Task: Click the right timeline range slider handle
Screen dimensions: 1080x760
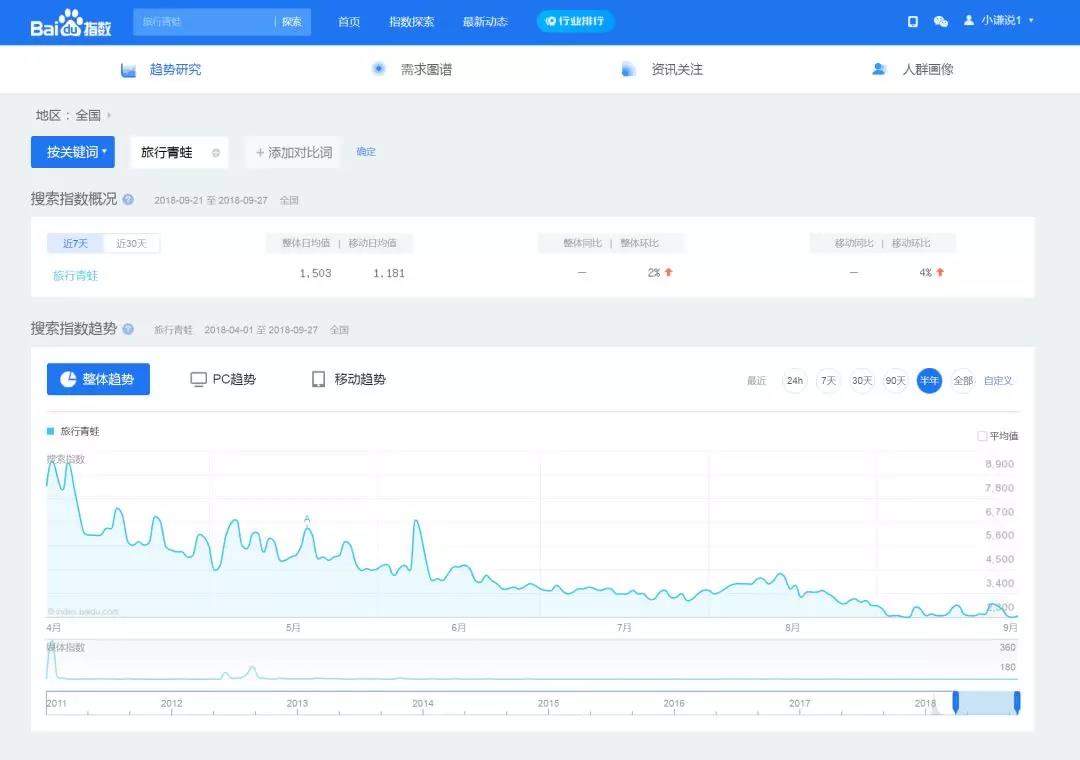Action: 1017,702
